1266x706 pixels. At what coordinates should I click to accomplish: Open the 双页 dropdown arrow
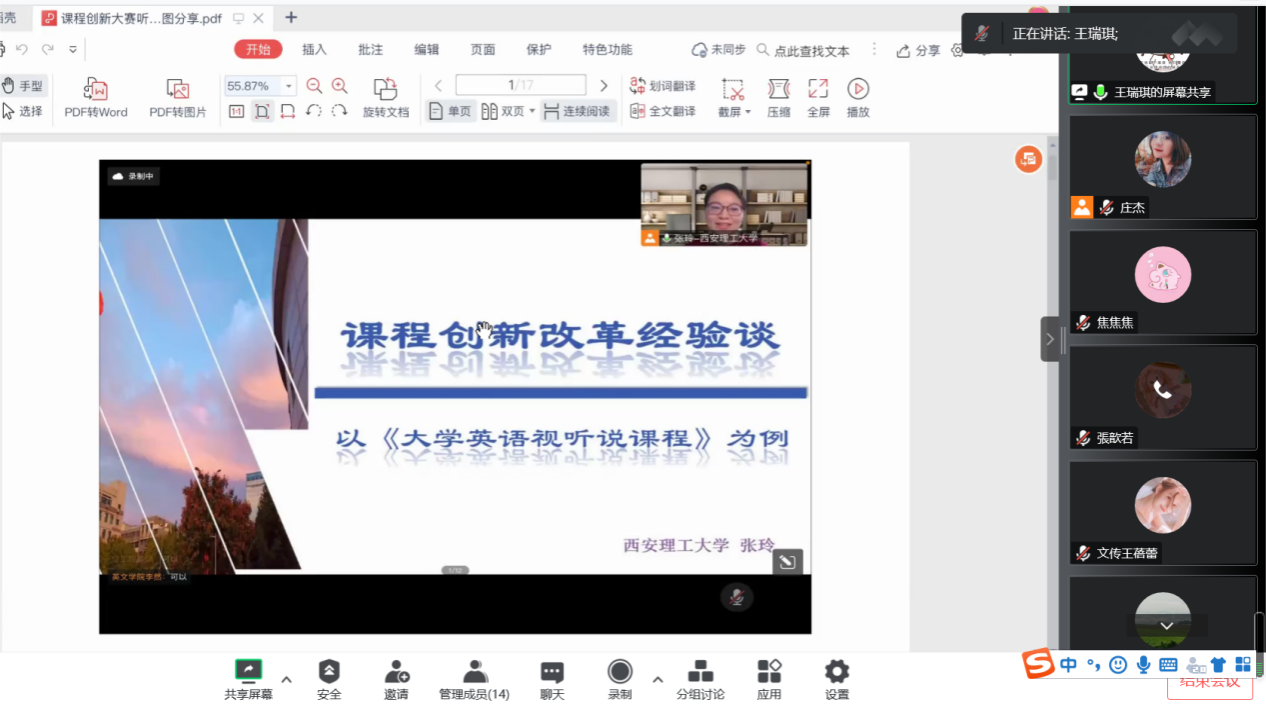[x=532, y=111]
